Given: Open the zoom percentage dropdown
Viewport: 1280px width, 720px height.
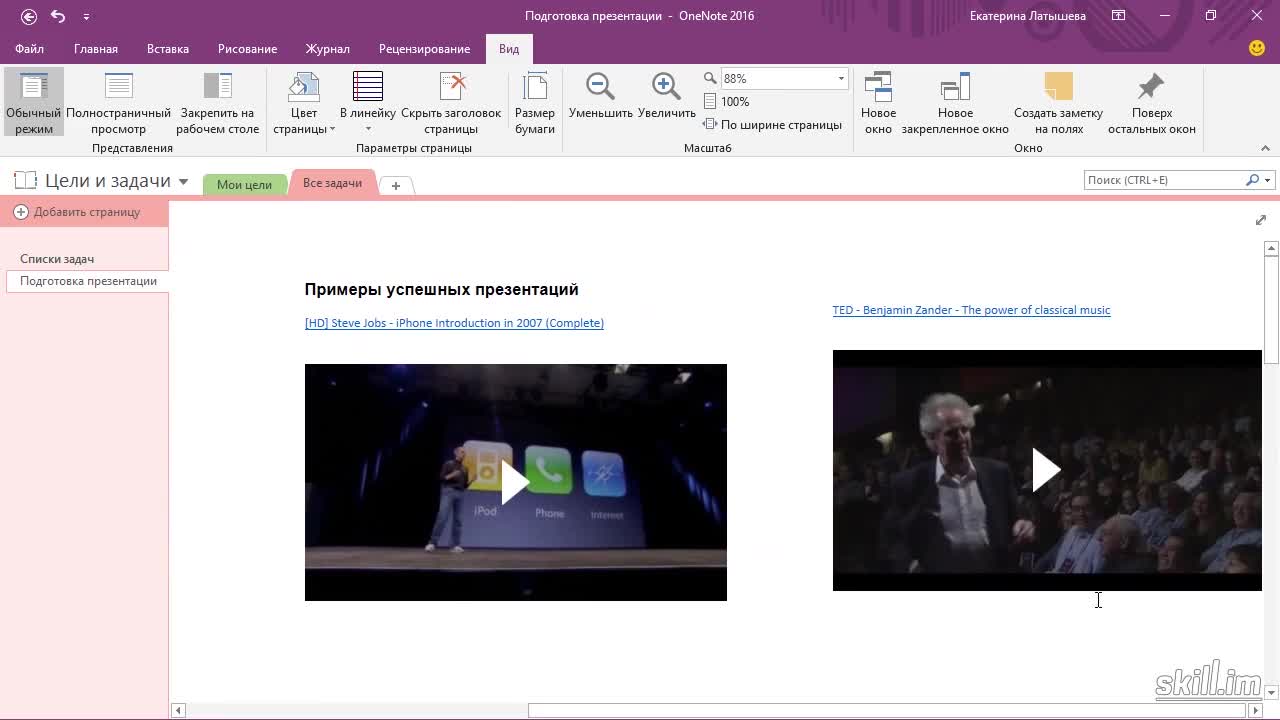Looking at the screenshot, I should (841, 78).
